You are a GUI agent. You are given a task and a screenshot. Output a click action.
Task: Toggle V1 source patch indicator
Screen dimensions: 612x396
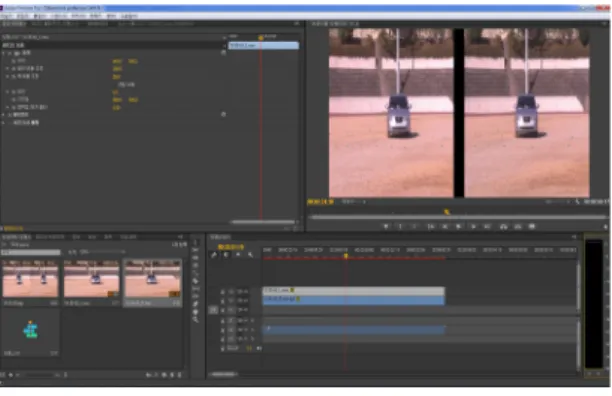pos(213,310)
